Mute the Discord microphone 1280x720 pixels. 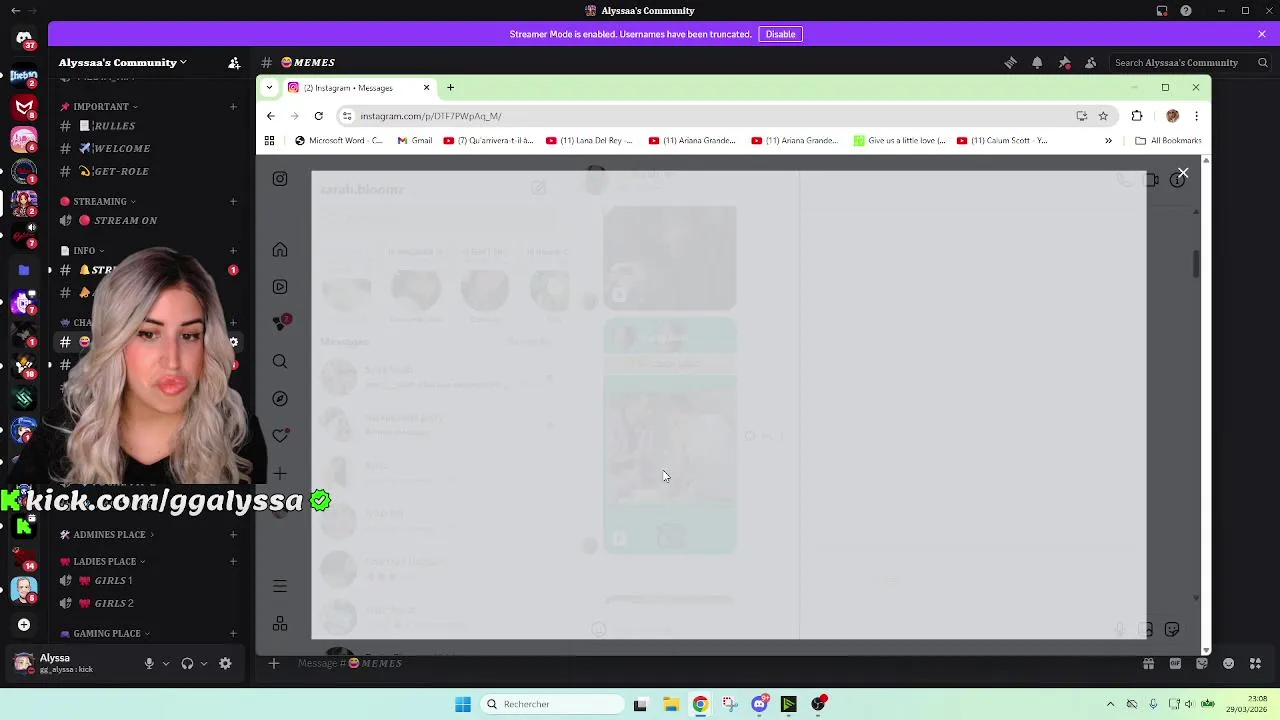click(x=149, y=663)
